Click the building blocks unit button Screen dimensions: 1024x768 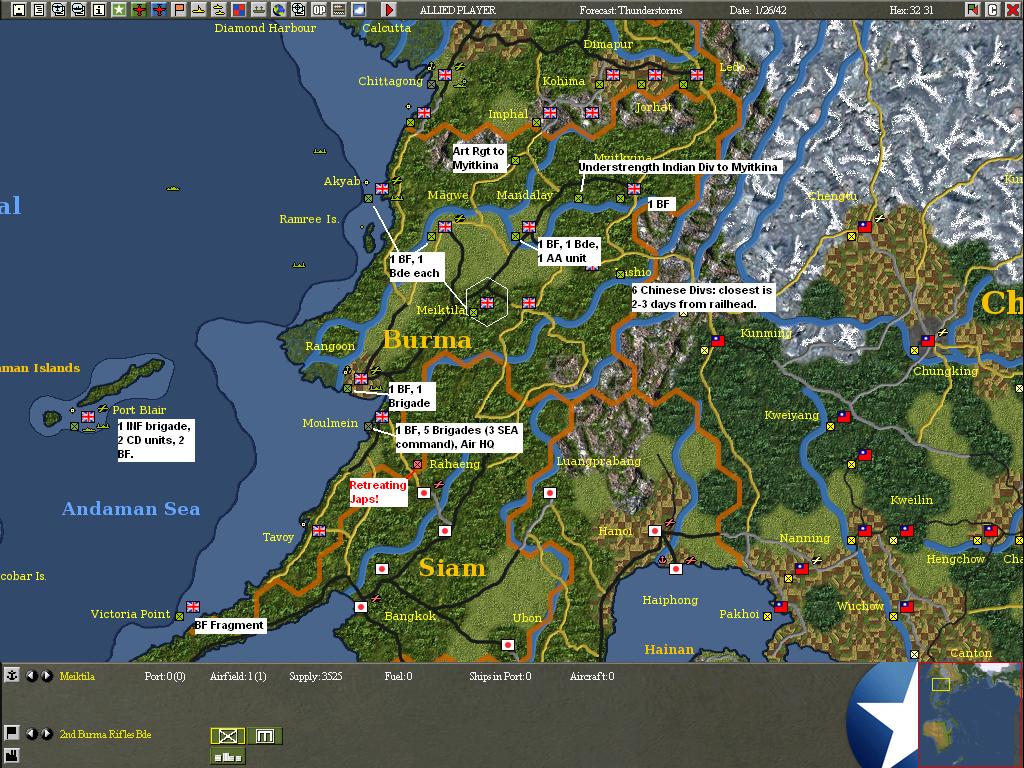[x=228, y=757]
